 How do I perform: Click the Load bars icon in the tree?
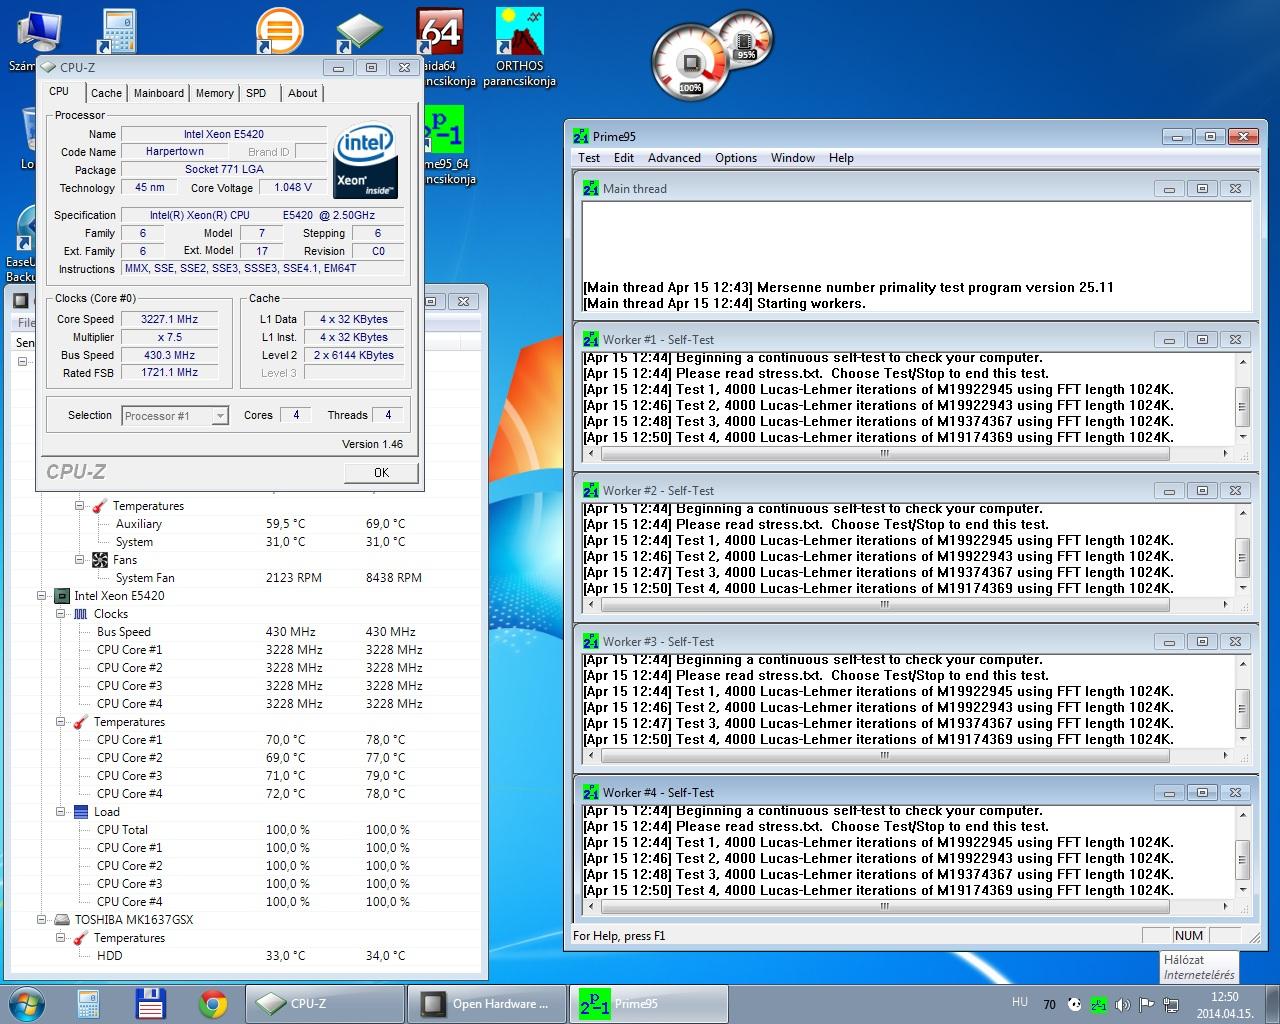(x=81, y=812)
